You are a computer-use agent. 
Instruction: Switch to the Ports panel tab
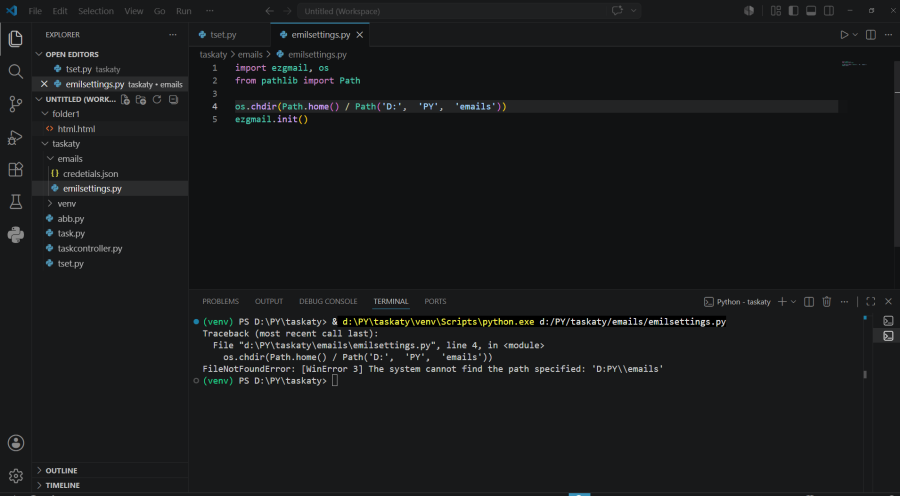pyautogui.click(x=435, y=301)
